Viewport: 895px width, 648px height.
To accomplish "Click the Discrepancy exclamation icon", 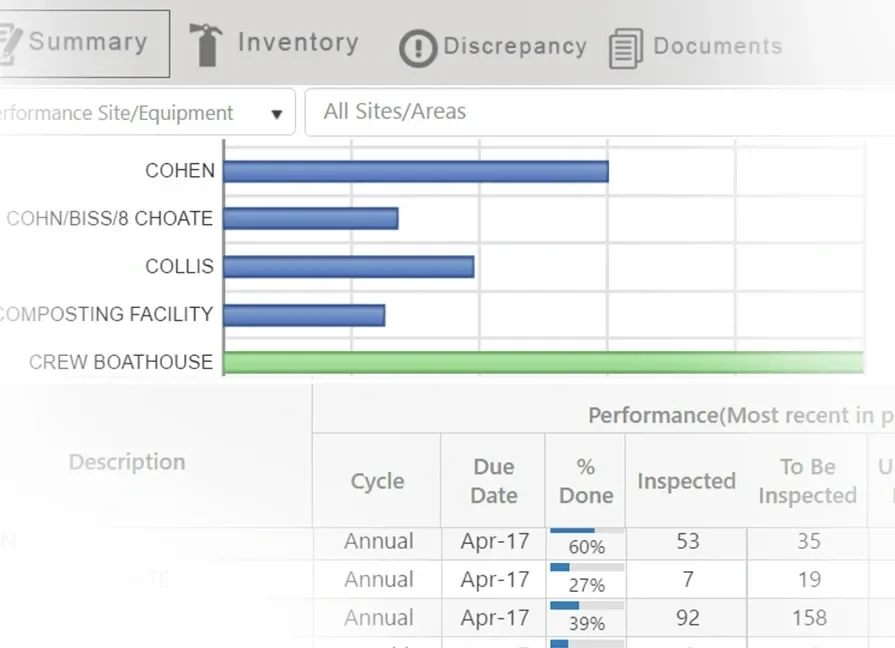I will [x=418, y=47].
